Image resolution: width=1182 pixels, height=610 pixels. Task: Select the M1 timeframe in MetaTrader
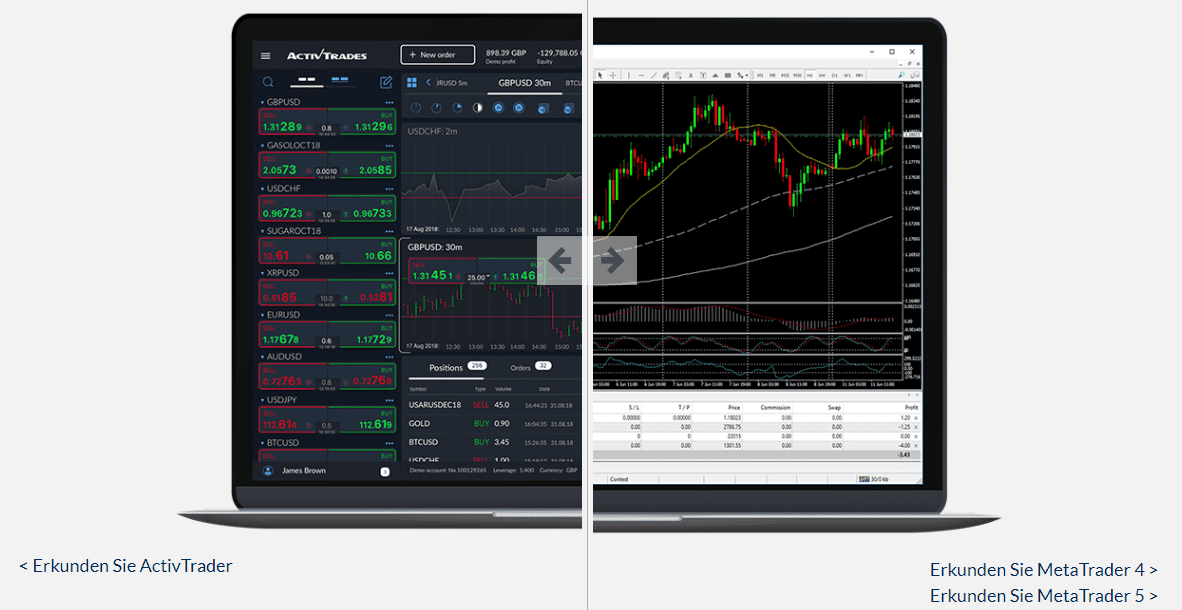(761, 75)
